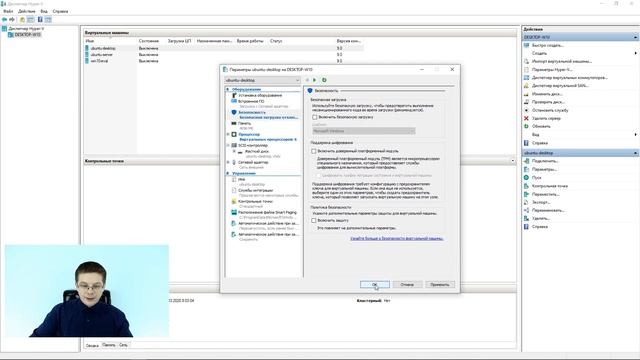Select 'Контрольные точки' in settings tree
Image resolution: width=640 pixels, height=360 pixels.
coord(255,201)
